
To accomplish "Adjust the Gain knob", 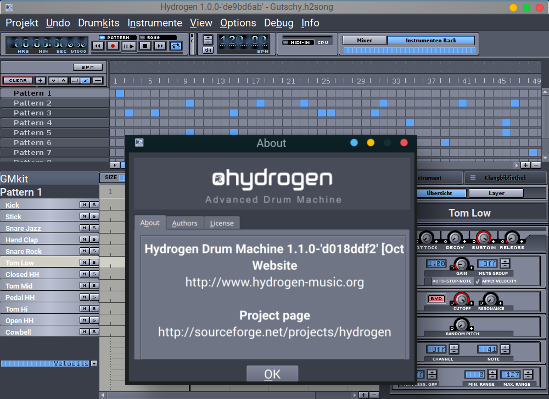I will [461, 264].
